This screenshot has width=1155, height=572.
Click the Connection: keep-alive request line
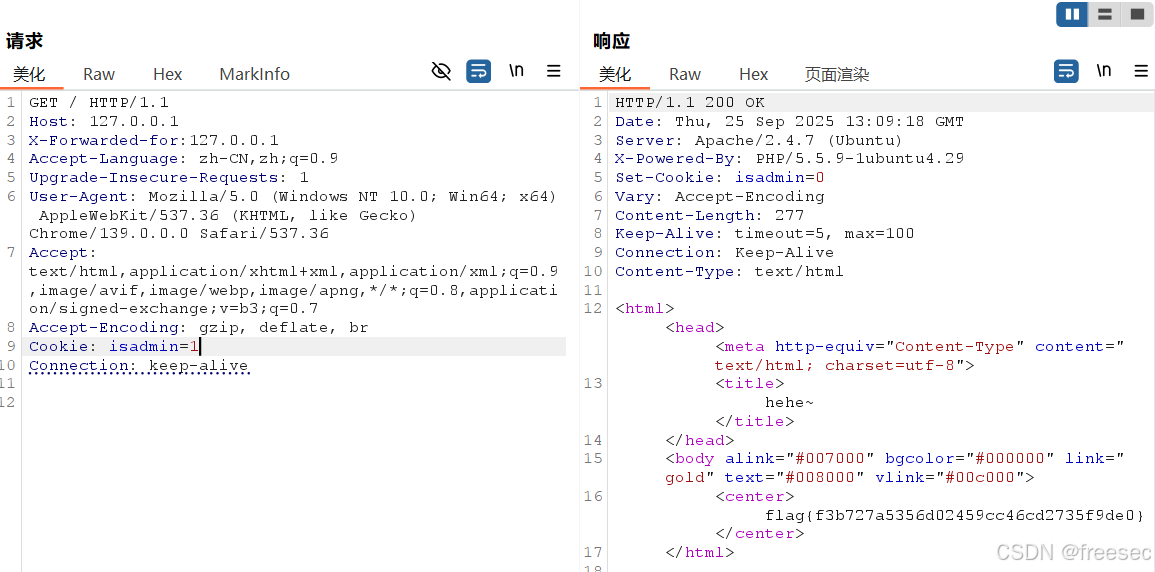click(x=138, y=366)
